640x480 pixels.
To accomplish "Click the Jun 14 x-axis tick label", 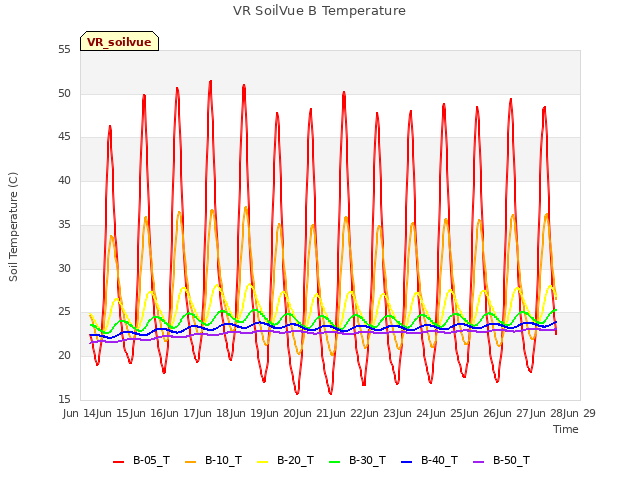I will [80, 413].
